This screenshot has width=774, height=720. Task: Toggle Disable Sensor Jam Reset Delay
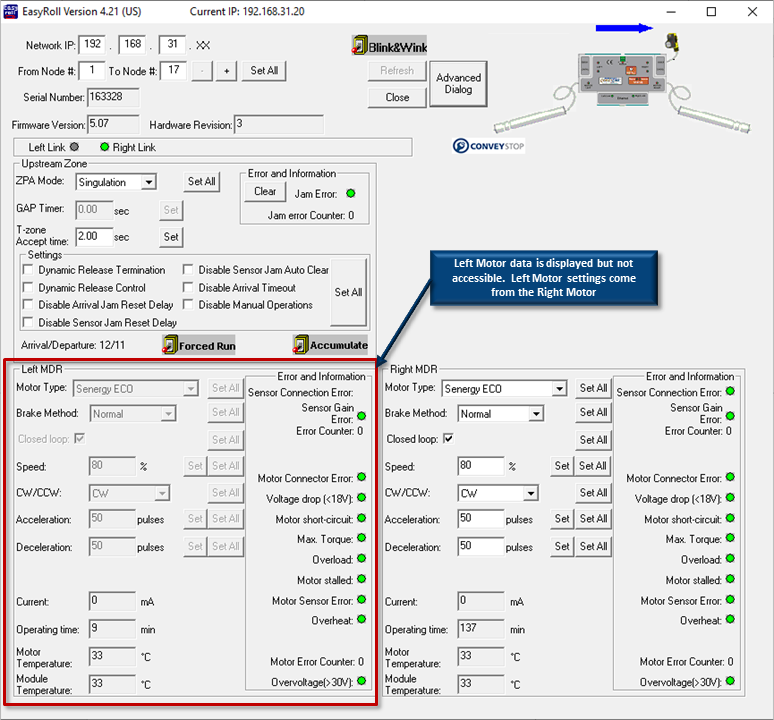28,322
